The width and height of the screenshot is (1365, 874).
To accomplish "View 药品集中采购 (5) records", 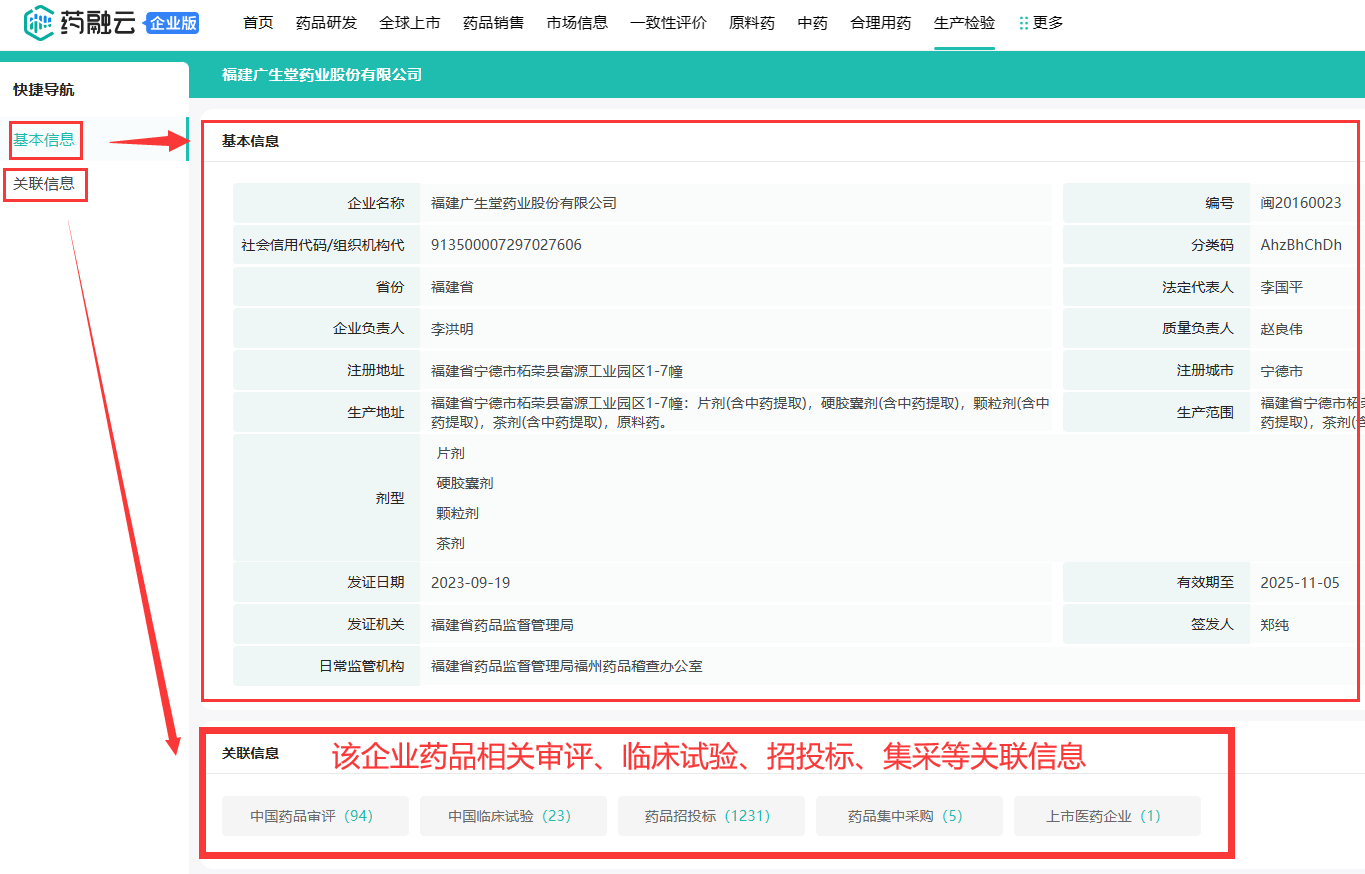I will pos(909,816).
